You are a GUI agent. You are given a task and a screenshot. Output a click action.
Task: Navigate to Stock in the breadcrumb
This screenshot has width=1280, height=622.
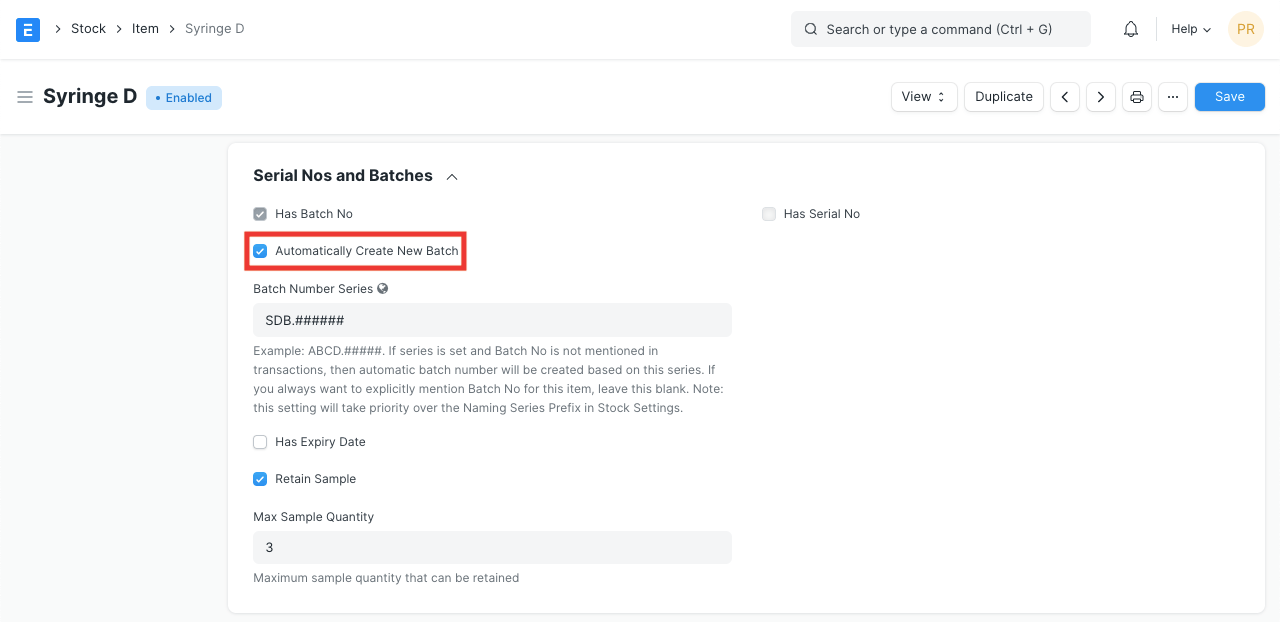[88, 29]
